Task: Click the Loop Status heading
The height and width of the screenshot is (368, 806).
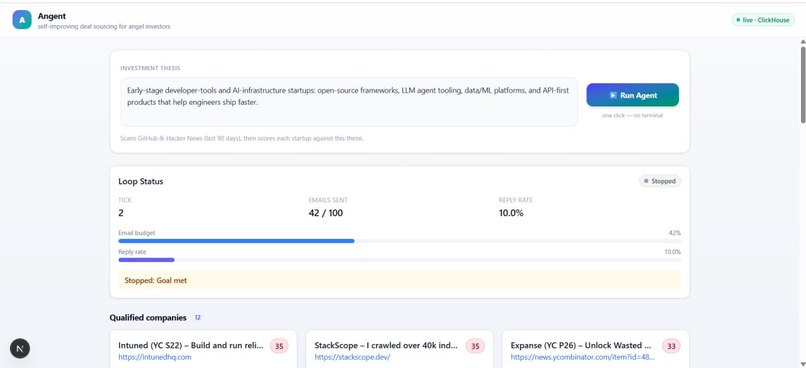Action: (x=141, y=181)
